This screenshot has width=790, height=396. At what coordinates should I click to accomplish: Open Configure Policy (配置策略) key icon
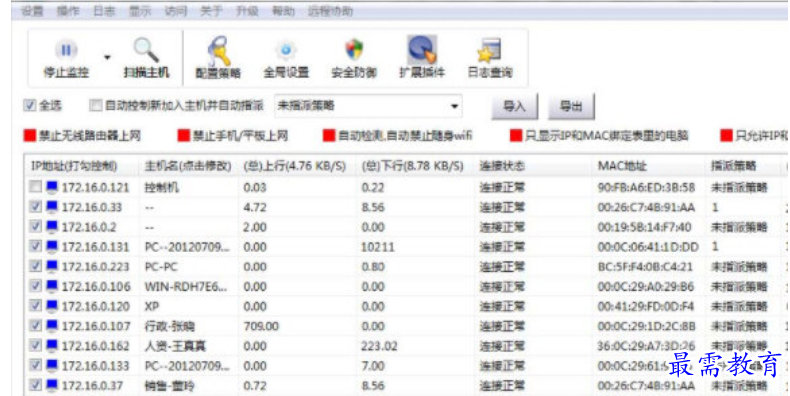(218, 50)
